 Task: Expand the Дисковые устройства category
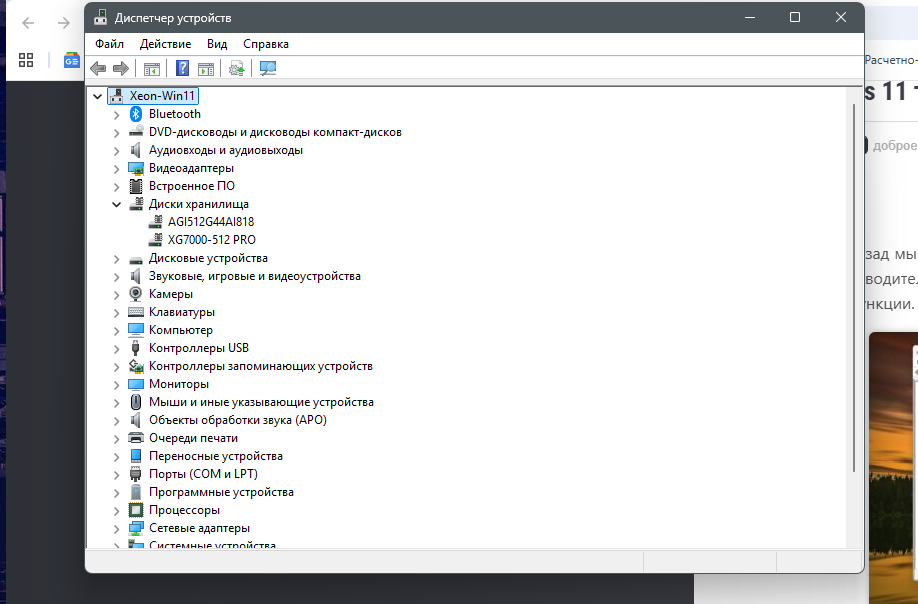[117, 259]
